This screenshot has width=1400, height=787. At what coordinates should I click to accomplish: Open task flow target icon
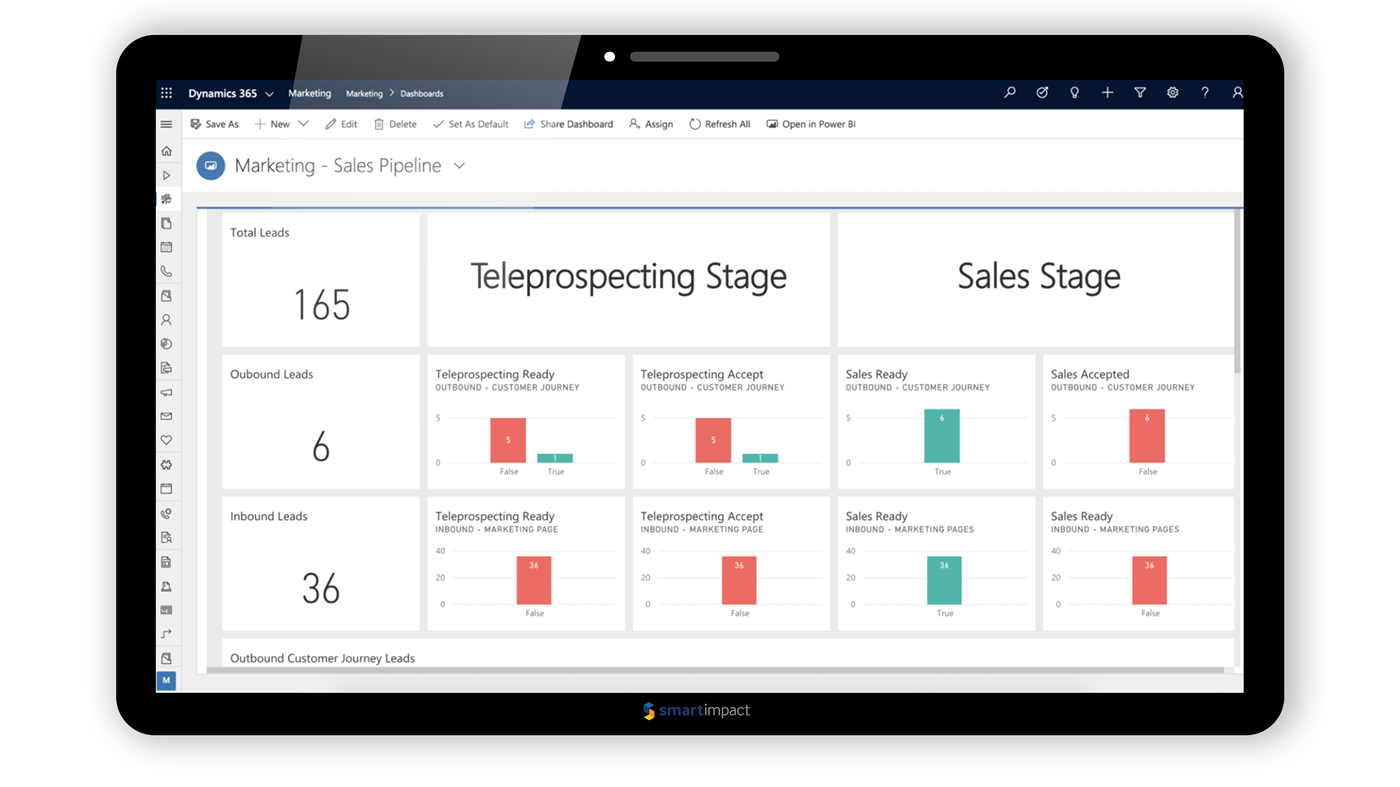[1042, 92]
